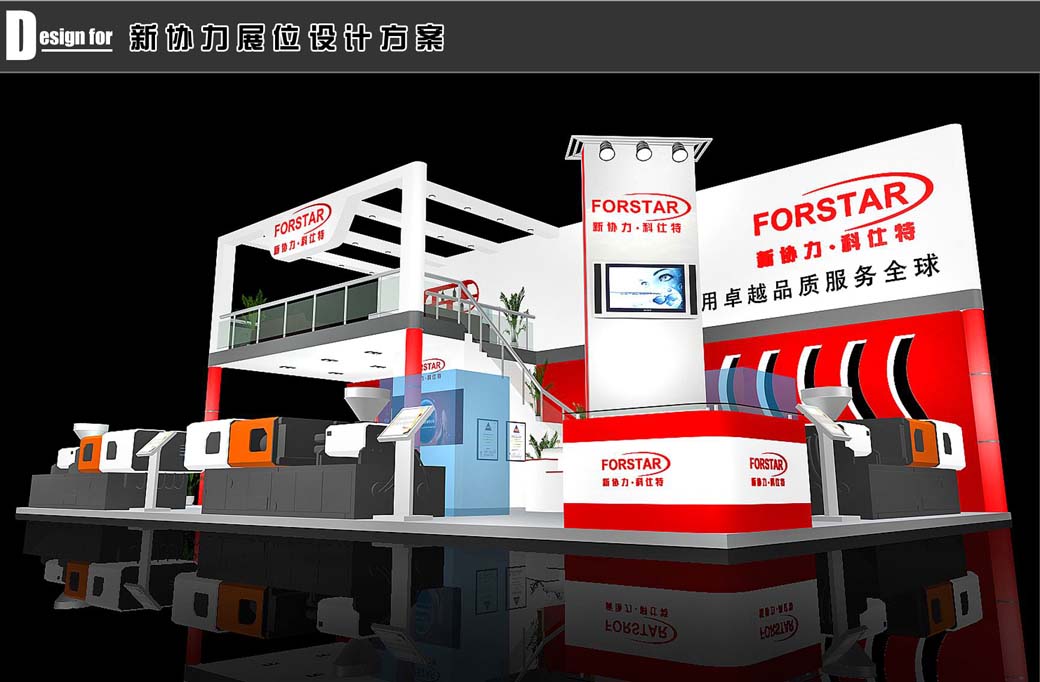Click the FORSTAR logo on counter's right side
Screen dimensions: 1040x682
768,464
